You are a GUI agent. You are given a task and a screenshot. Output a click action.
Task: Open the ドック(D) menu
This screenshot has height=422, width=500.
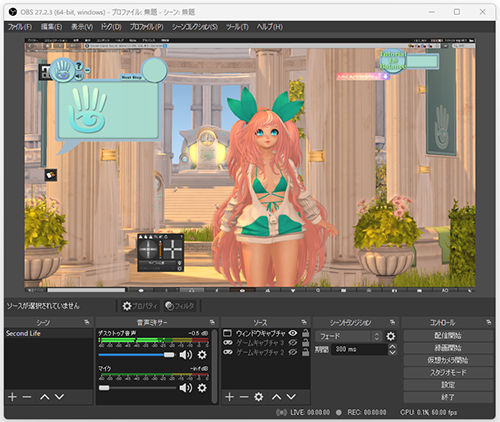point(111,27)
